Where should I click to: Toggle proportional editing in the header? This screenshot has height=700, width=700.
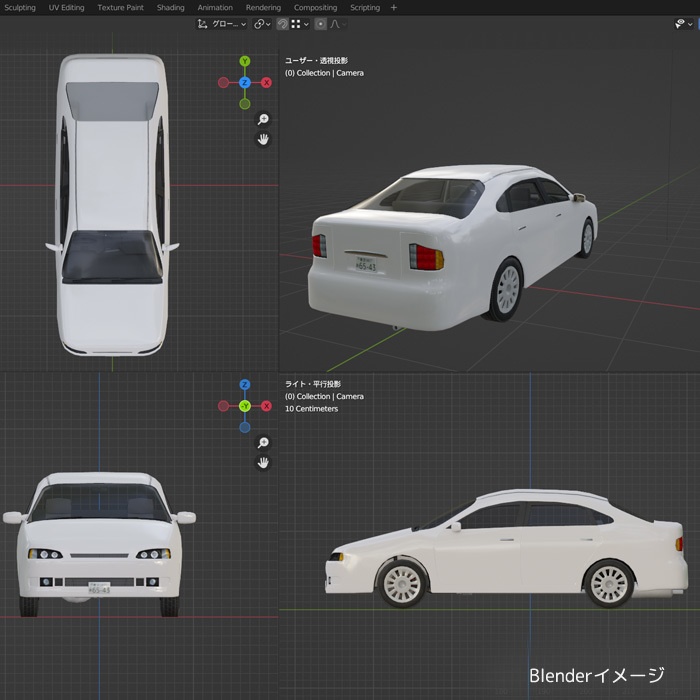320,24
